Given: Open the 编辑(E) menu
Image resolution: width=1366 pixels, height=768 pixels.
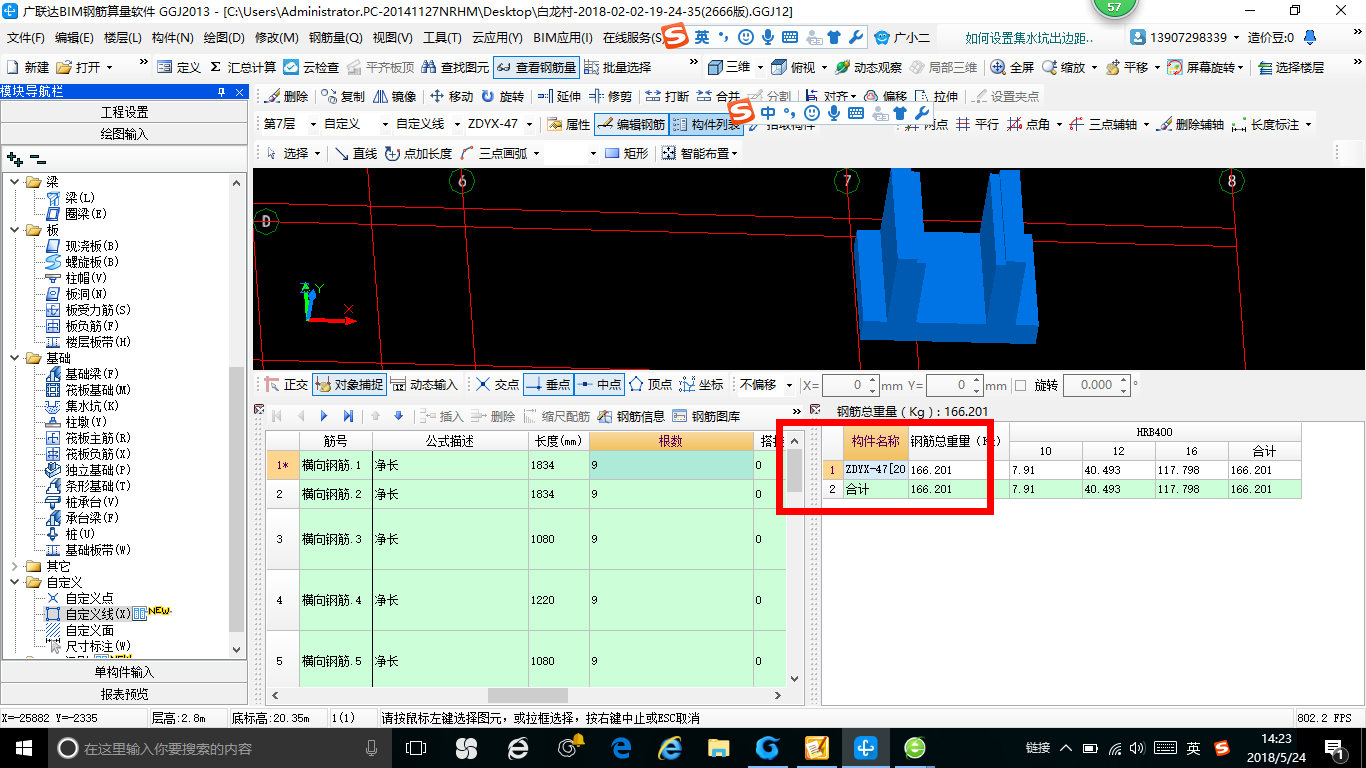Looking at the screenshot, I should tap(74, 38).
